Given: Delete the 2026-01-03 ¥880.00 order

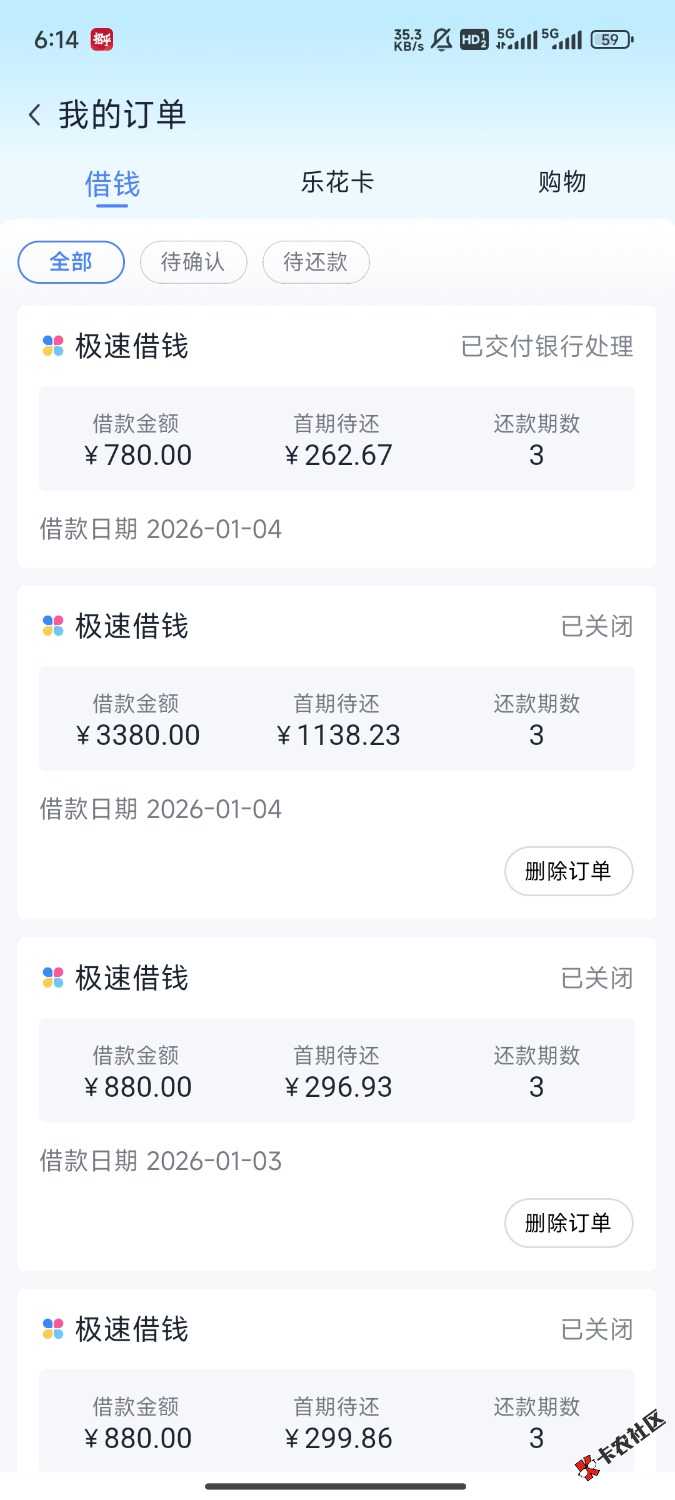Looking at the screenshot, I should pyautogui.click(x=568, y=1222).
